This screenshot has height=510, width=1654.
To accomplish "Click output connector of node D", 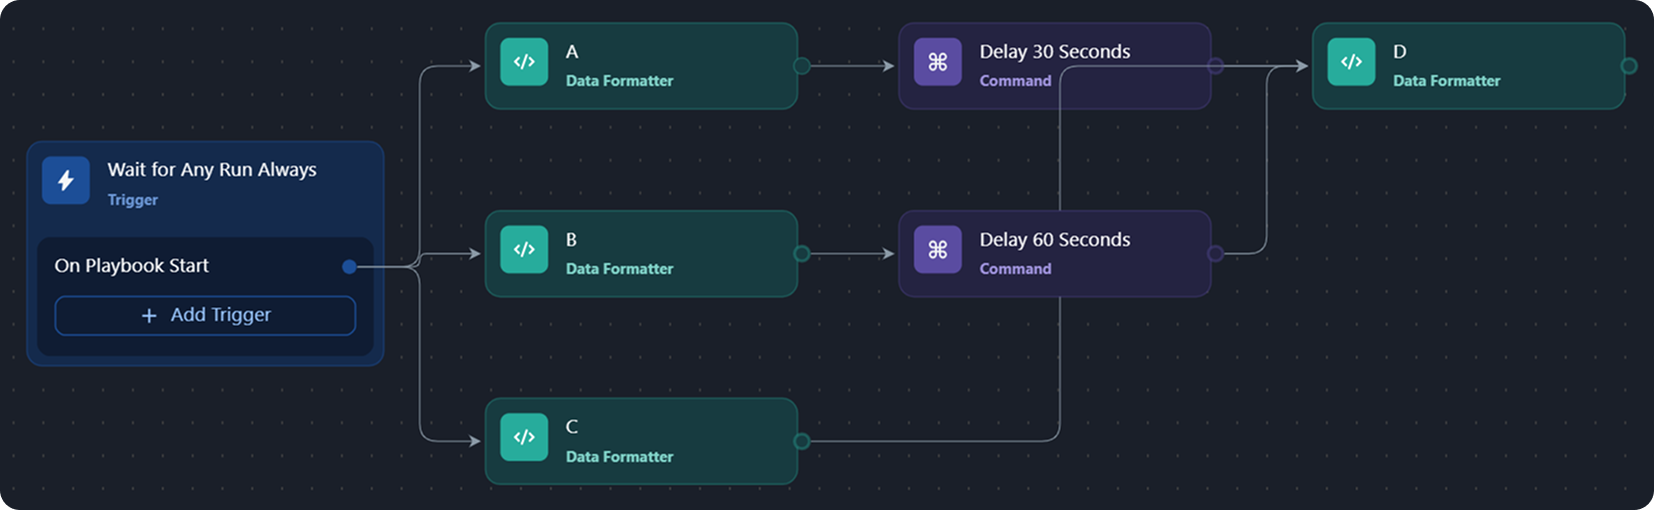I will tap(1629, 66).
